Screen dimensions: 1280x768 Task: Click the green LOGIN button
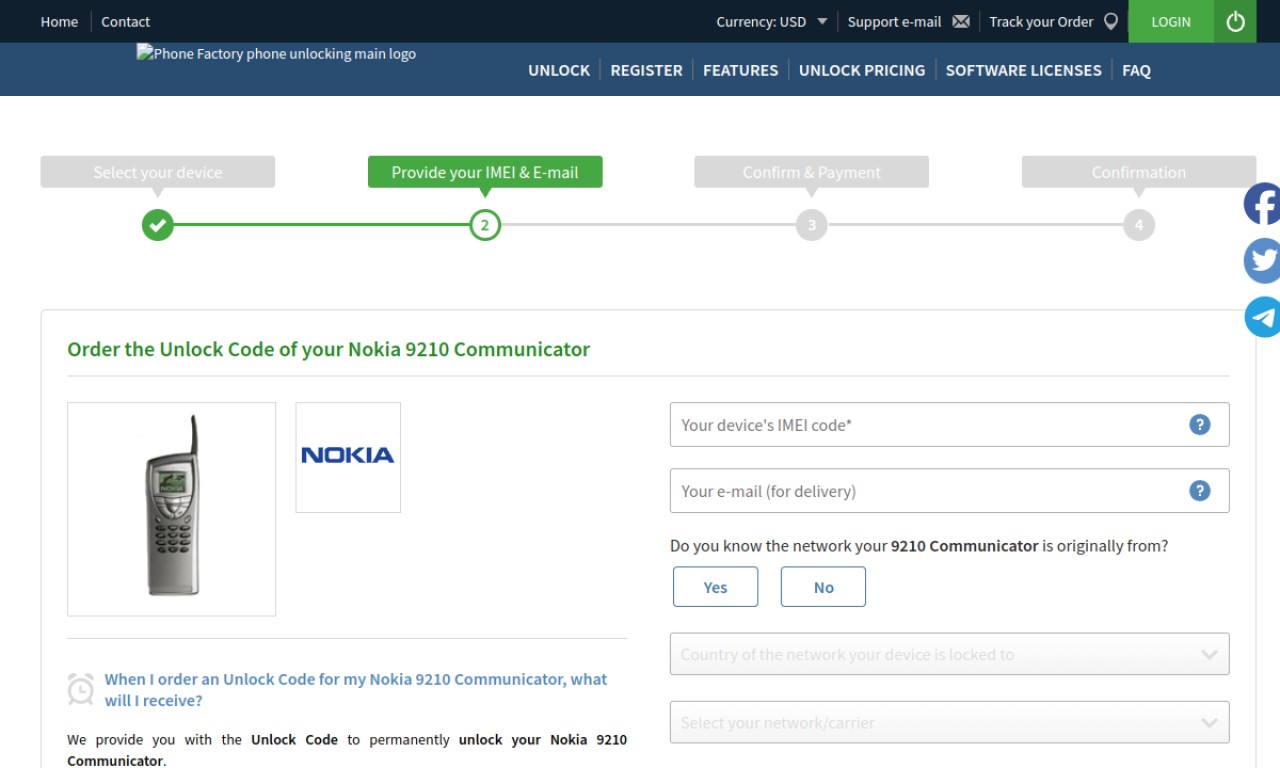[x=1171, y=21]
